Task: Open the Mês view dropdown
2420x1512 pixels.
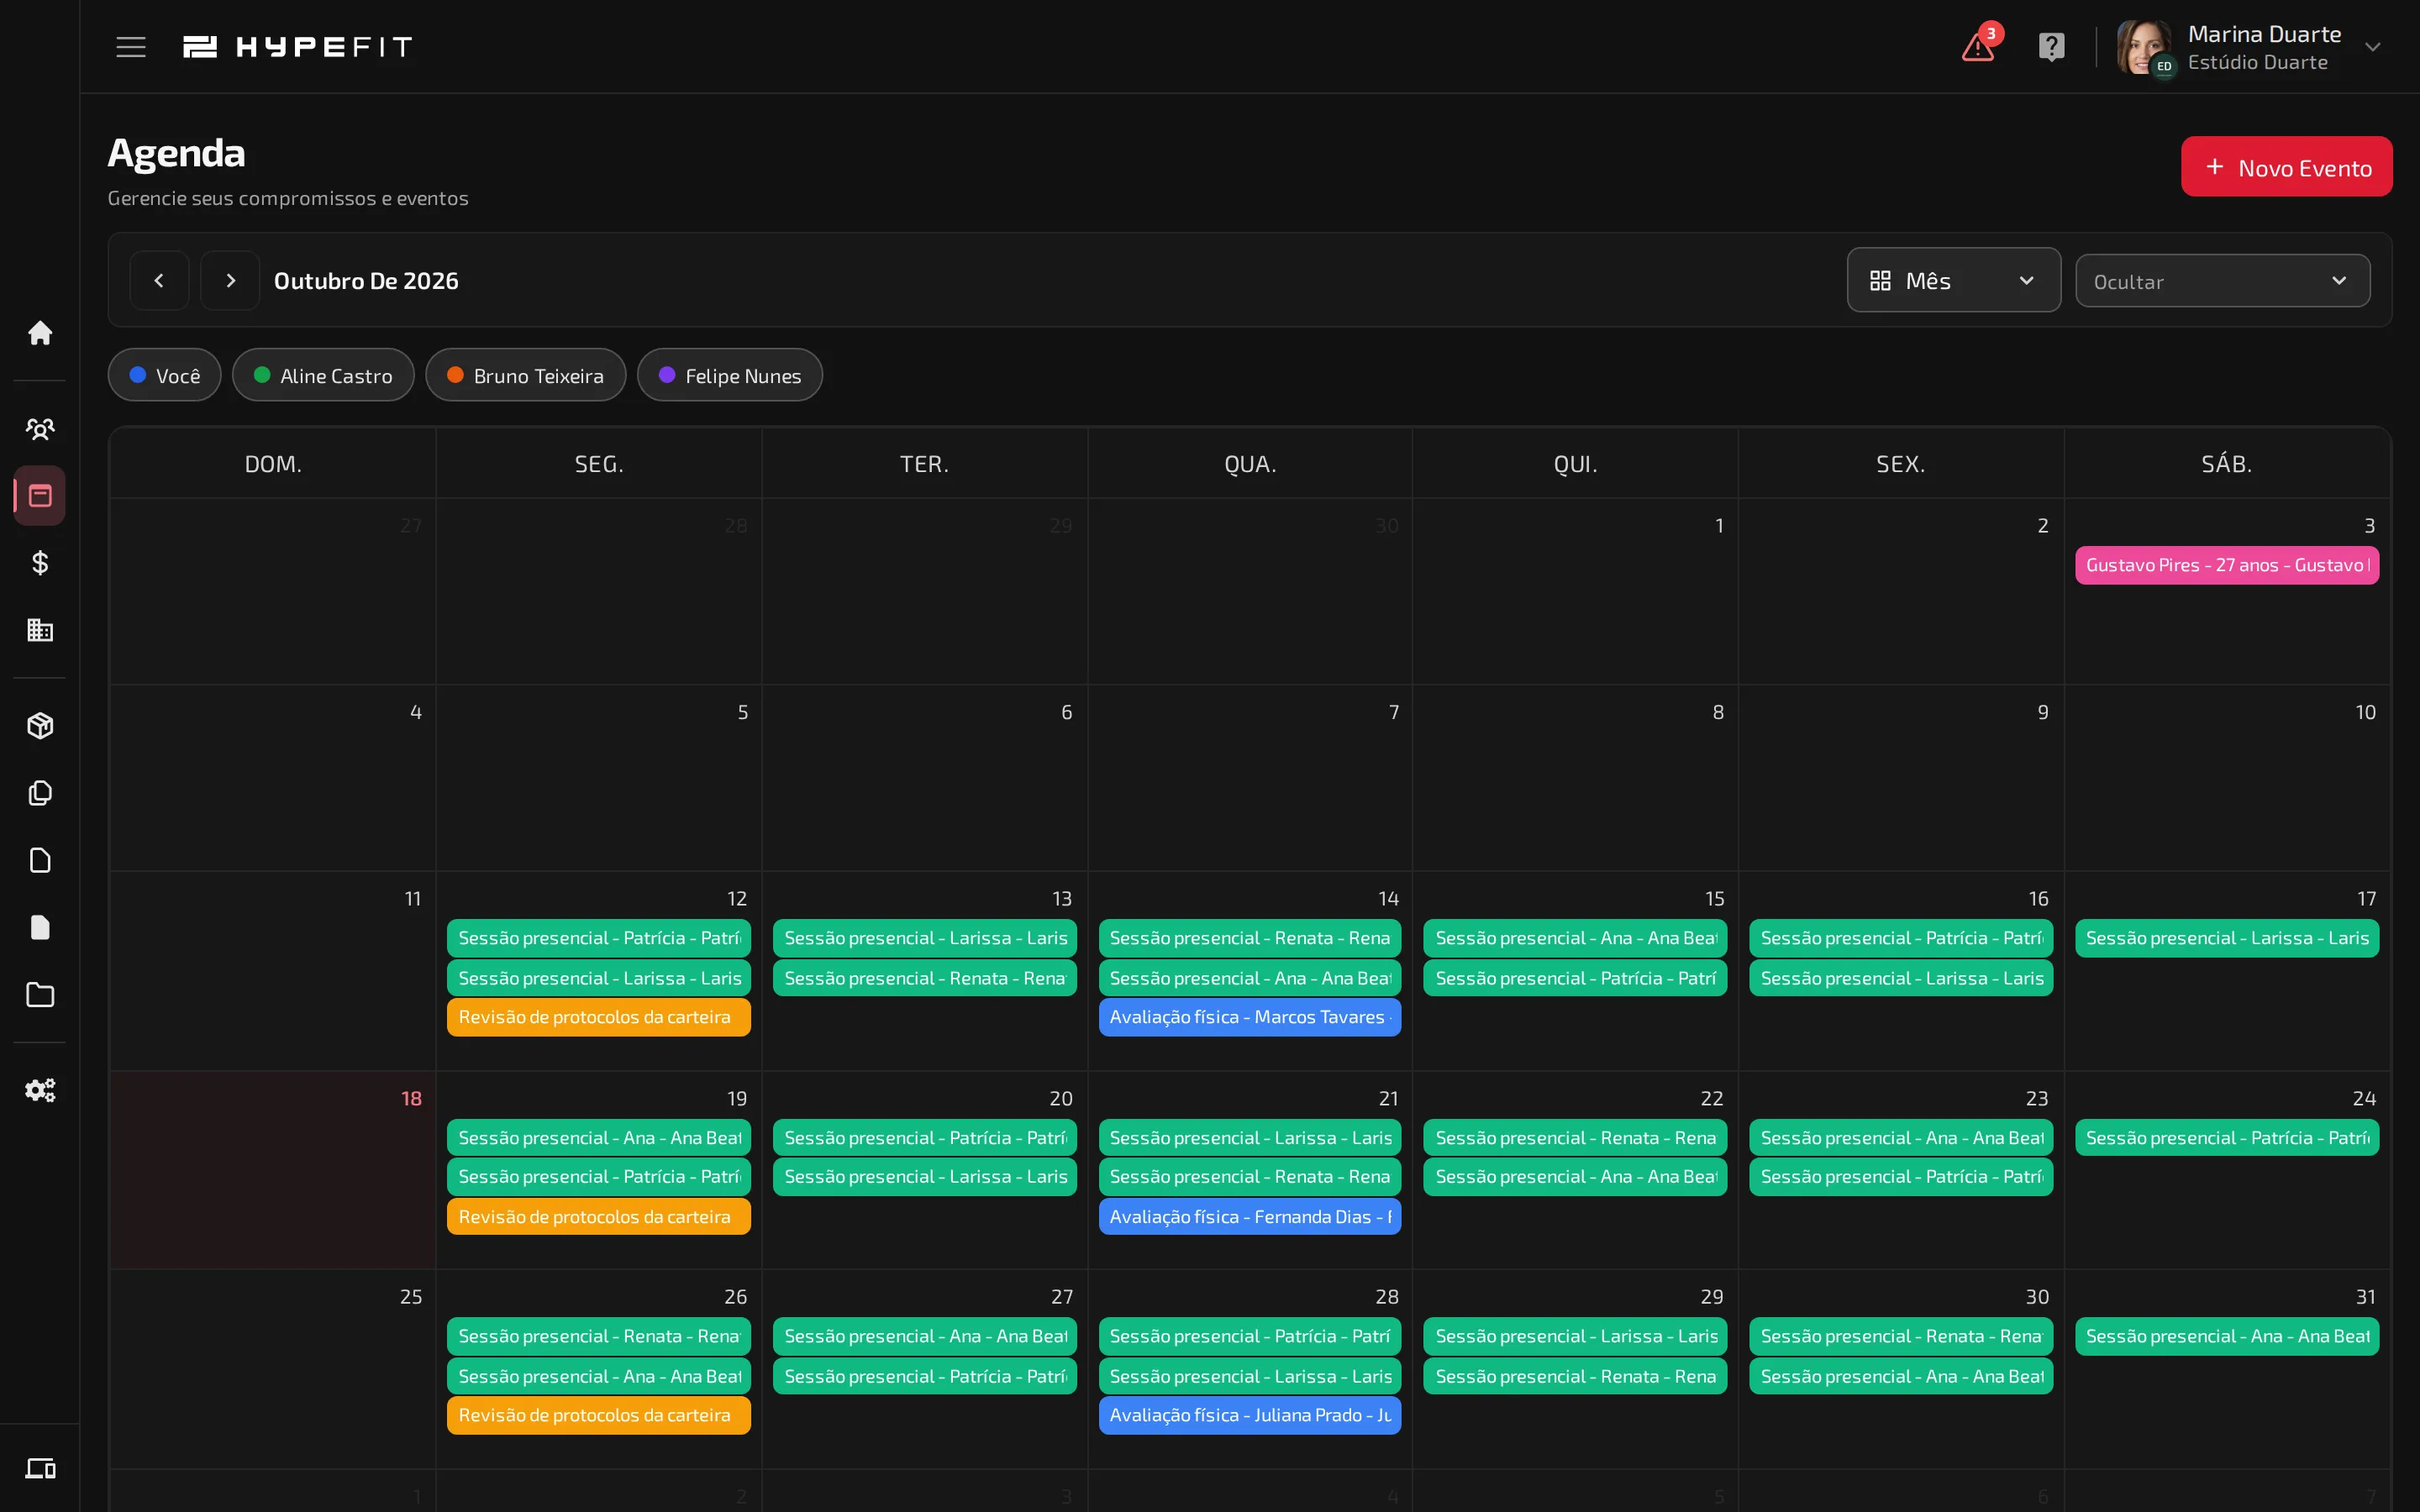Action: (x=1953, y=280)
